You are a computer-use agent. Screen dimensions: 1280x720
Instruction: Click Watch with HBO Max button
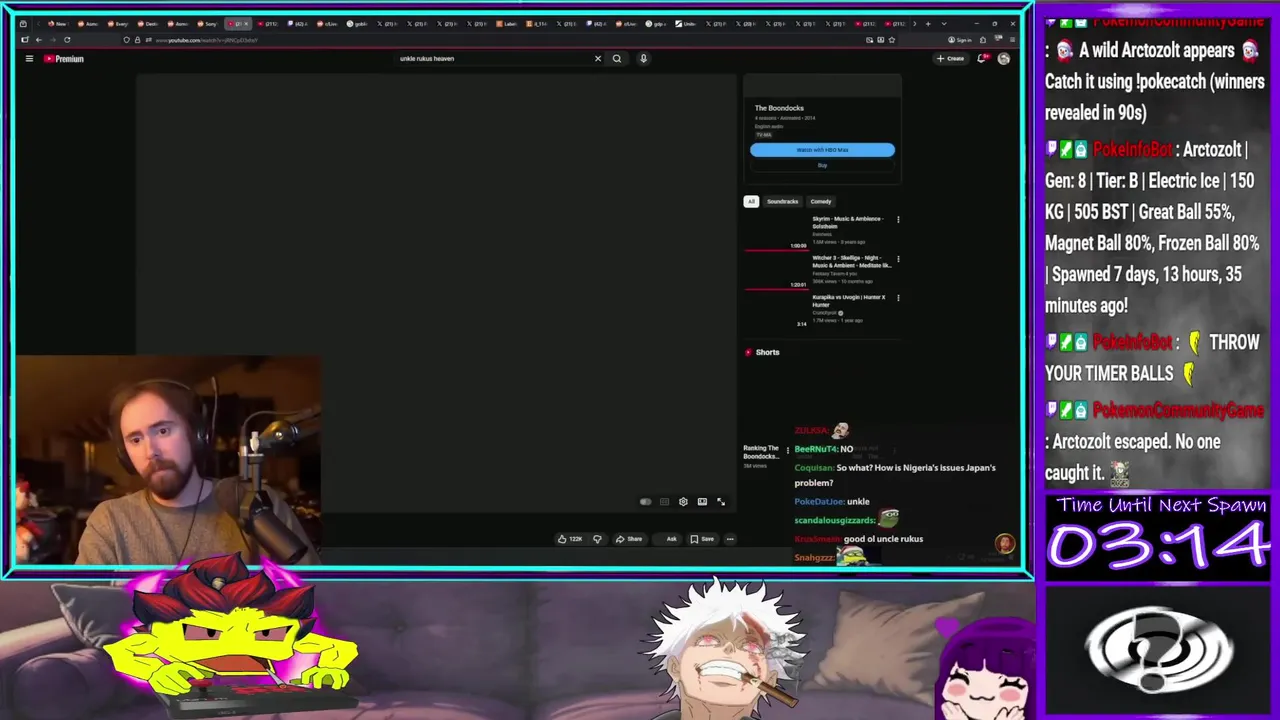pos(822,150)
